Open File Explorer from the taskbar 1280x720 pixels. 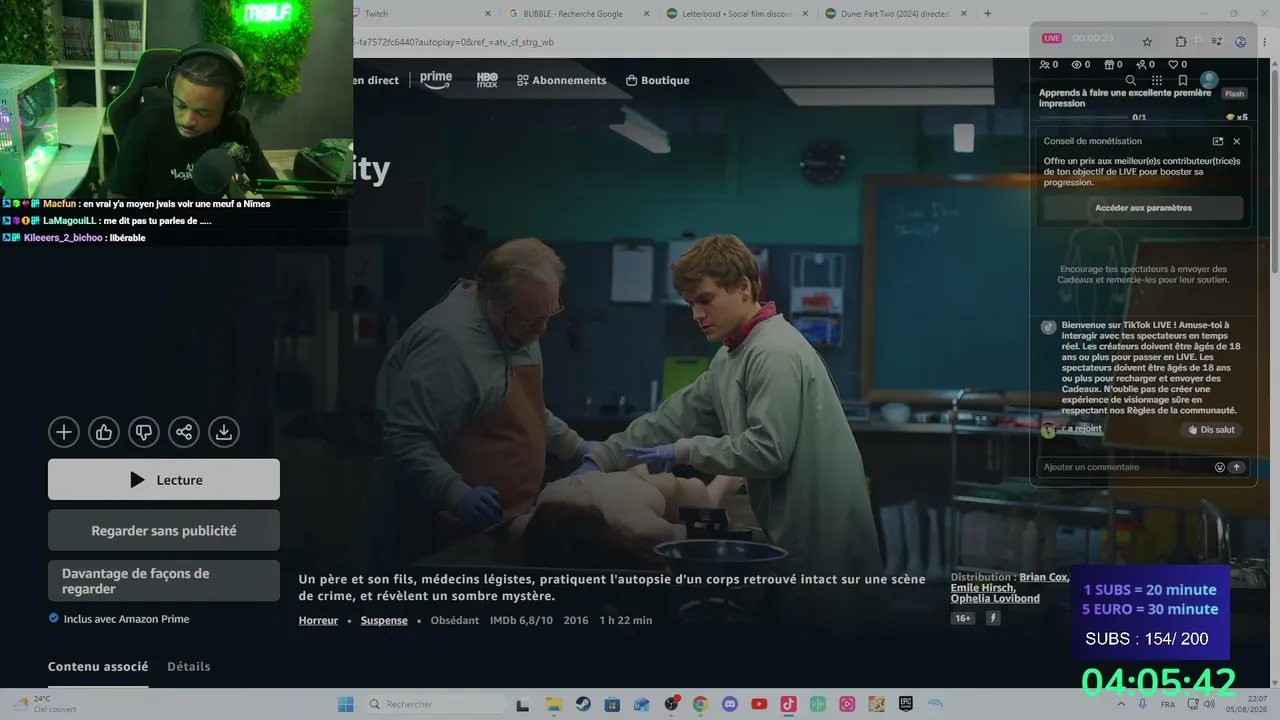pos(553,704)
